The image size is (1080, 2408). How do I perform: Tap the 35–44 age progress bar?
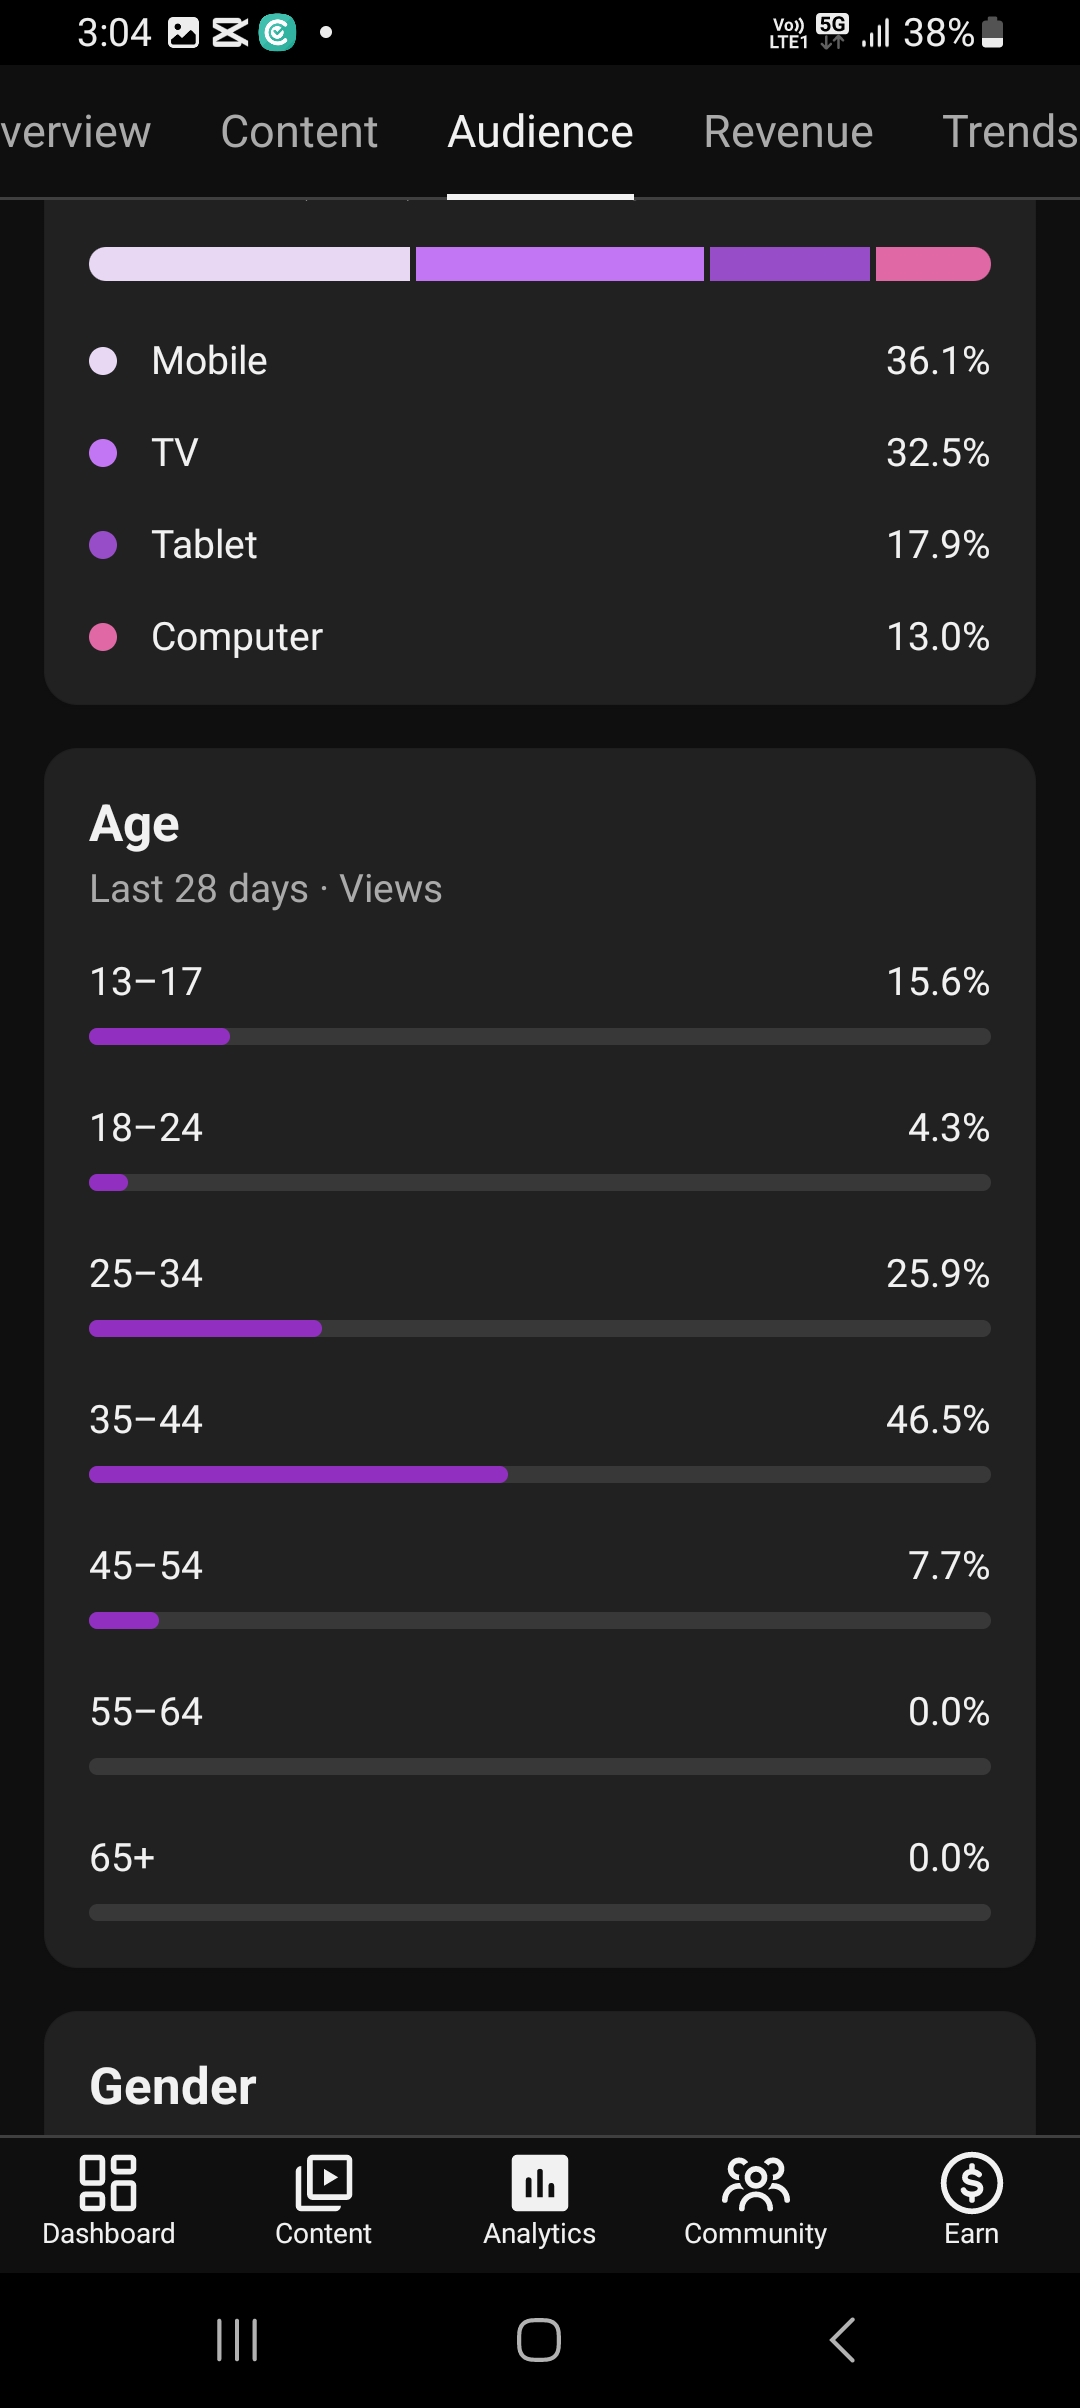pyautogui.click(x=540, y=1474)
